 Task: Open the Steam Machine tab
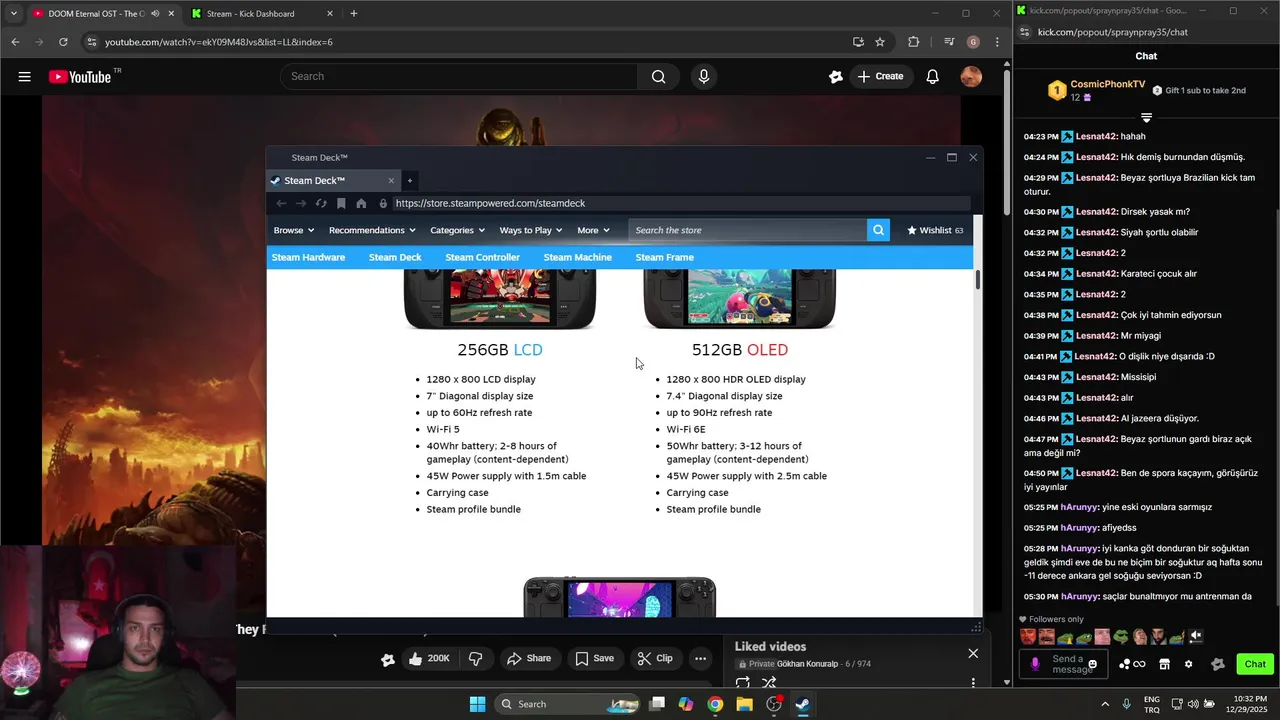click(x=577, y=257)
